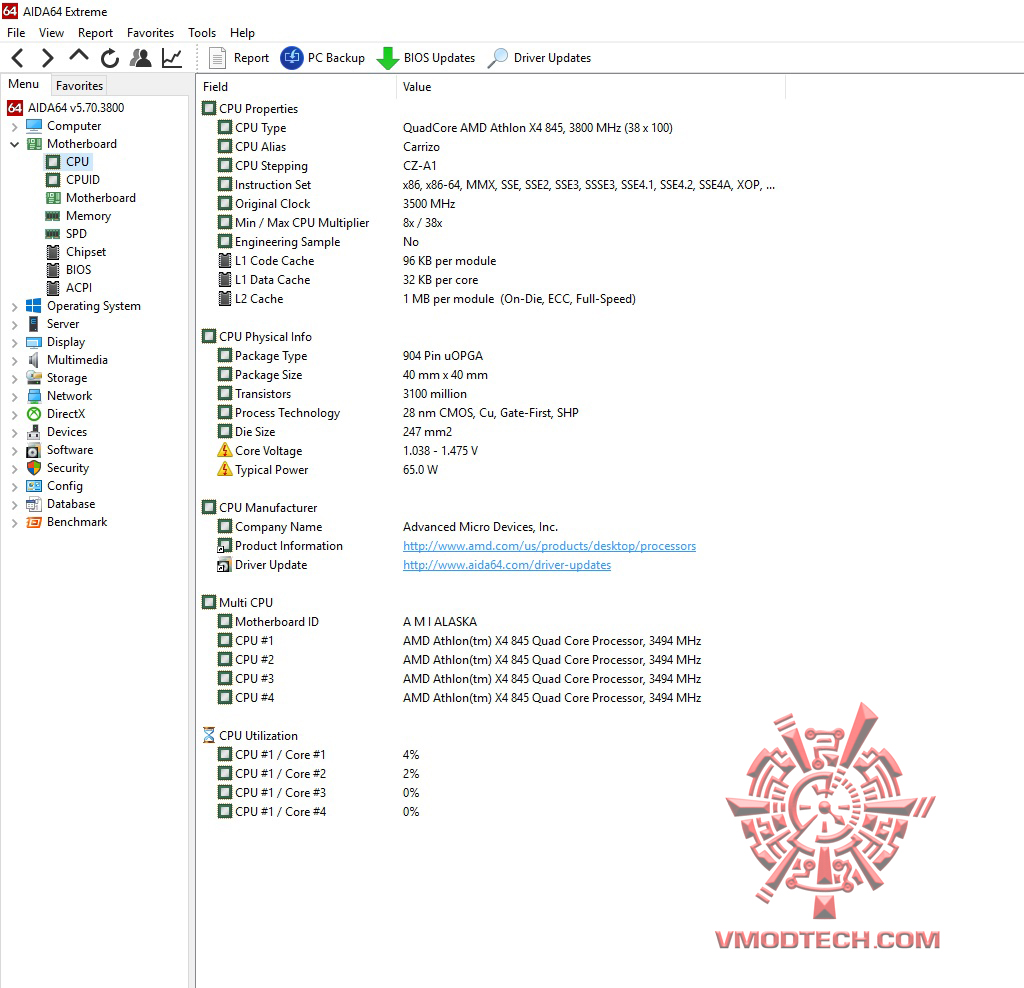Switch to the Favorites tab
Viewport: 1024px width, 988px height.
(x=79, y=86)
